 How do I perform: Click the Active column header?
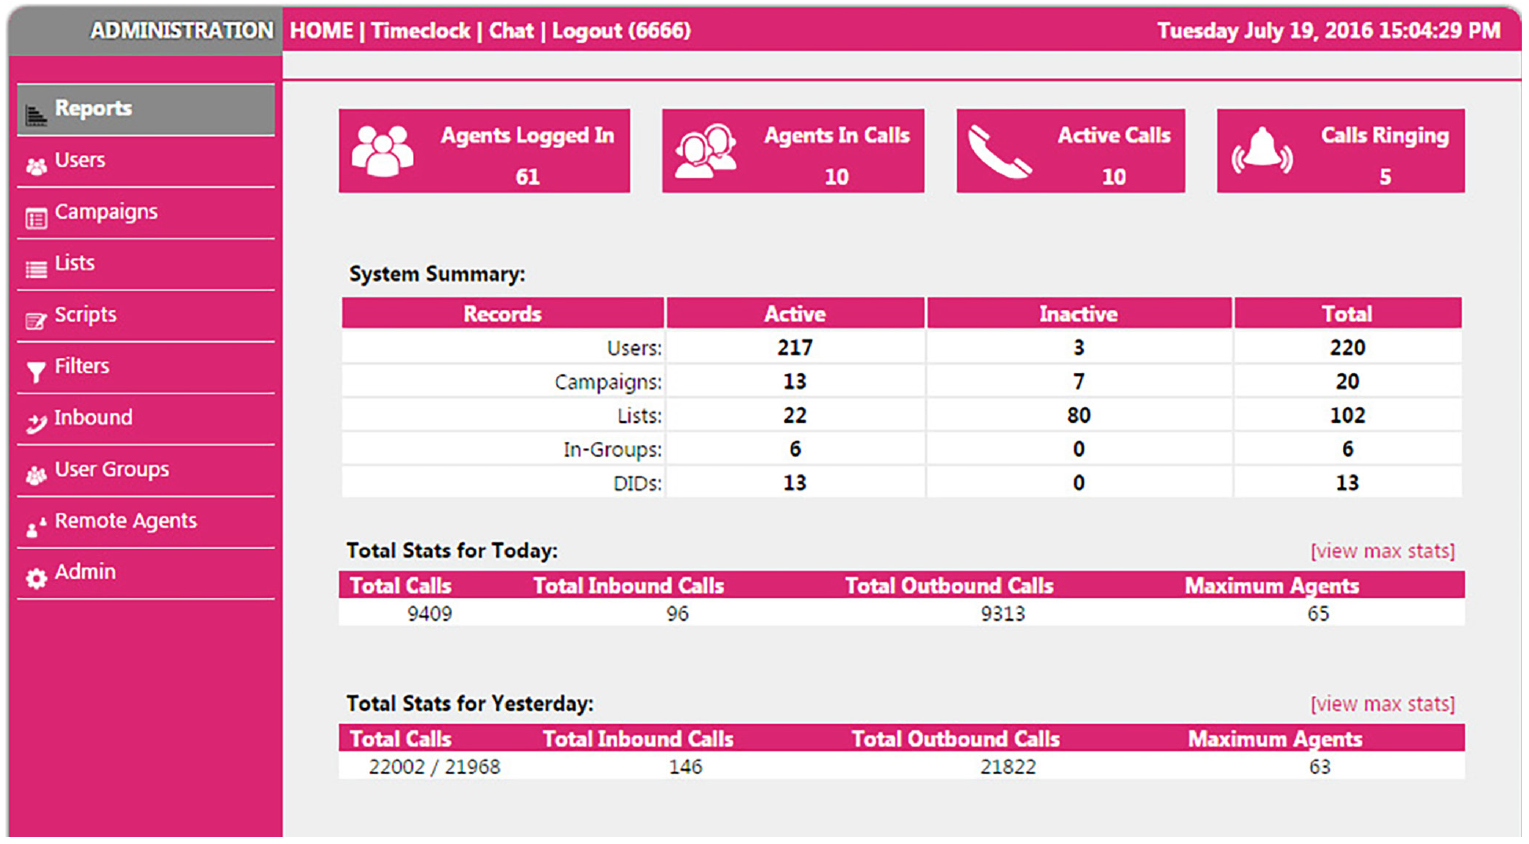click(795, 314)
